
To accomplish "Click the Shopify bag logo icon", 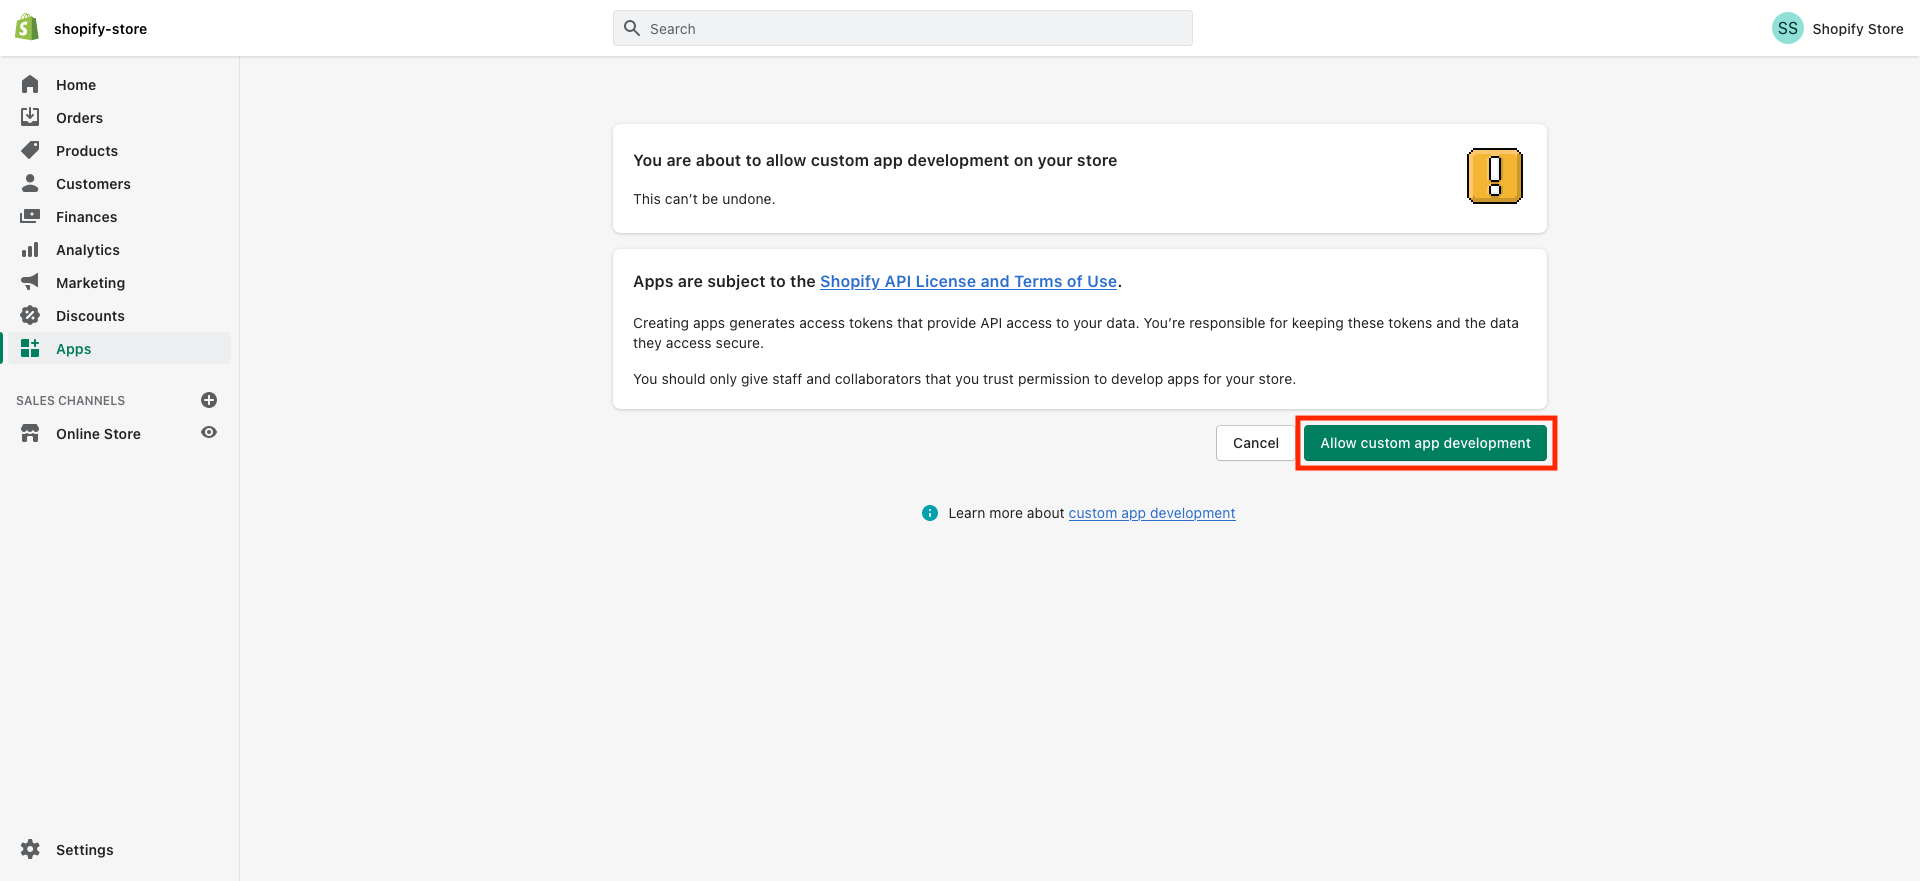I will [x=27, y=28].
